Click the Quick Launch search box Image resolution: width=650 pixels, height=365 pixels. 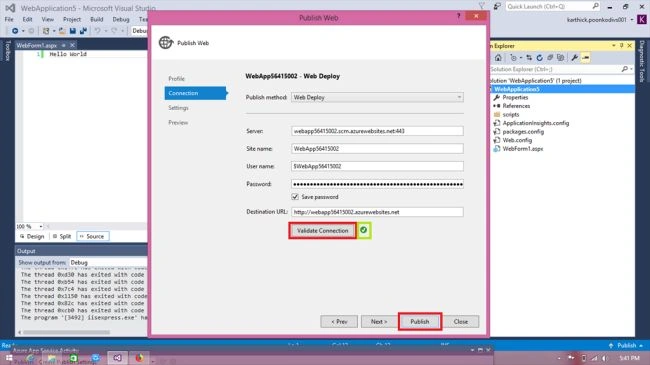tap(553, 6)
